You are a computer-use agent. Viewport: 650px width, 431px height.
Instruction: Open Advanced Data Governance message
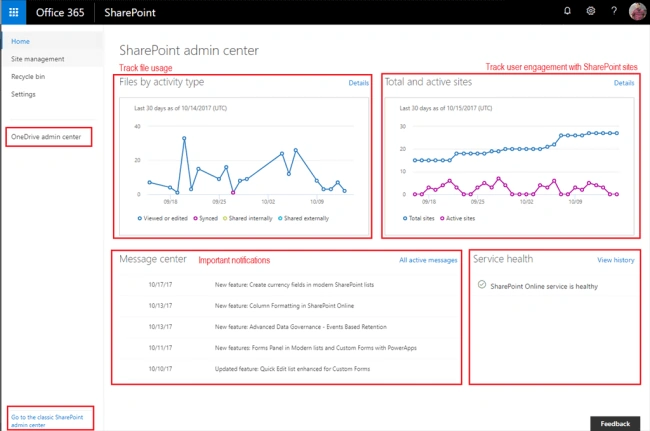point(301,327)
